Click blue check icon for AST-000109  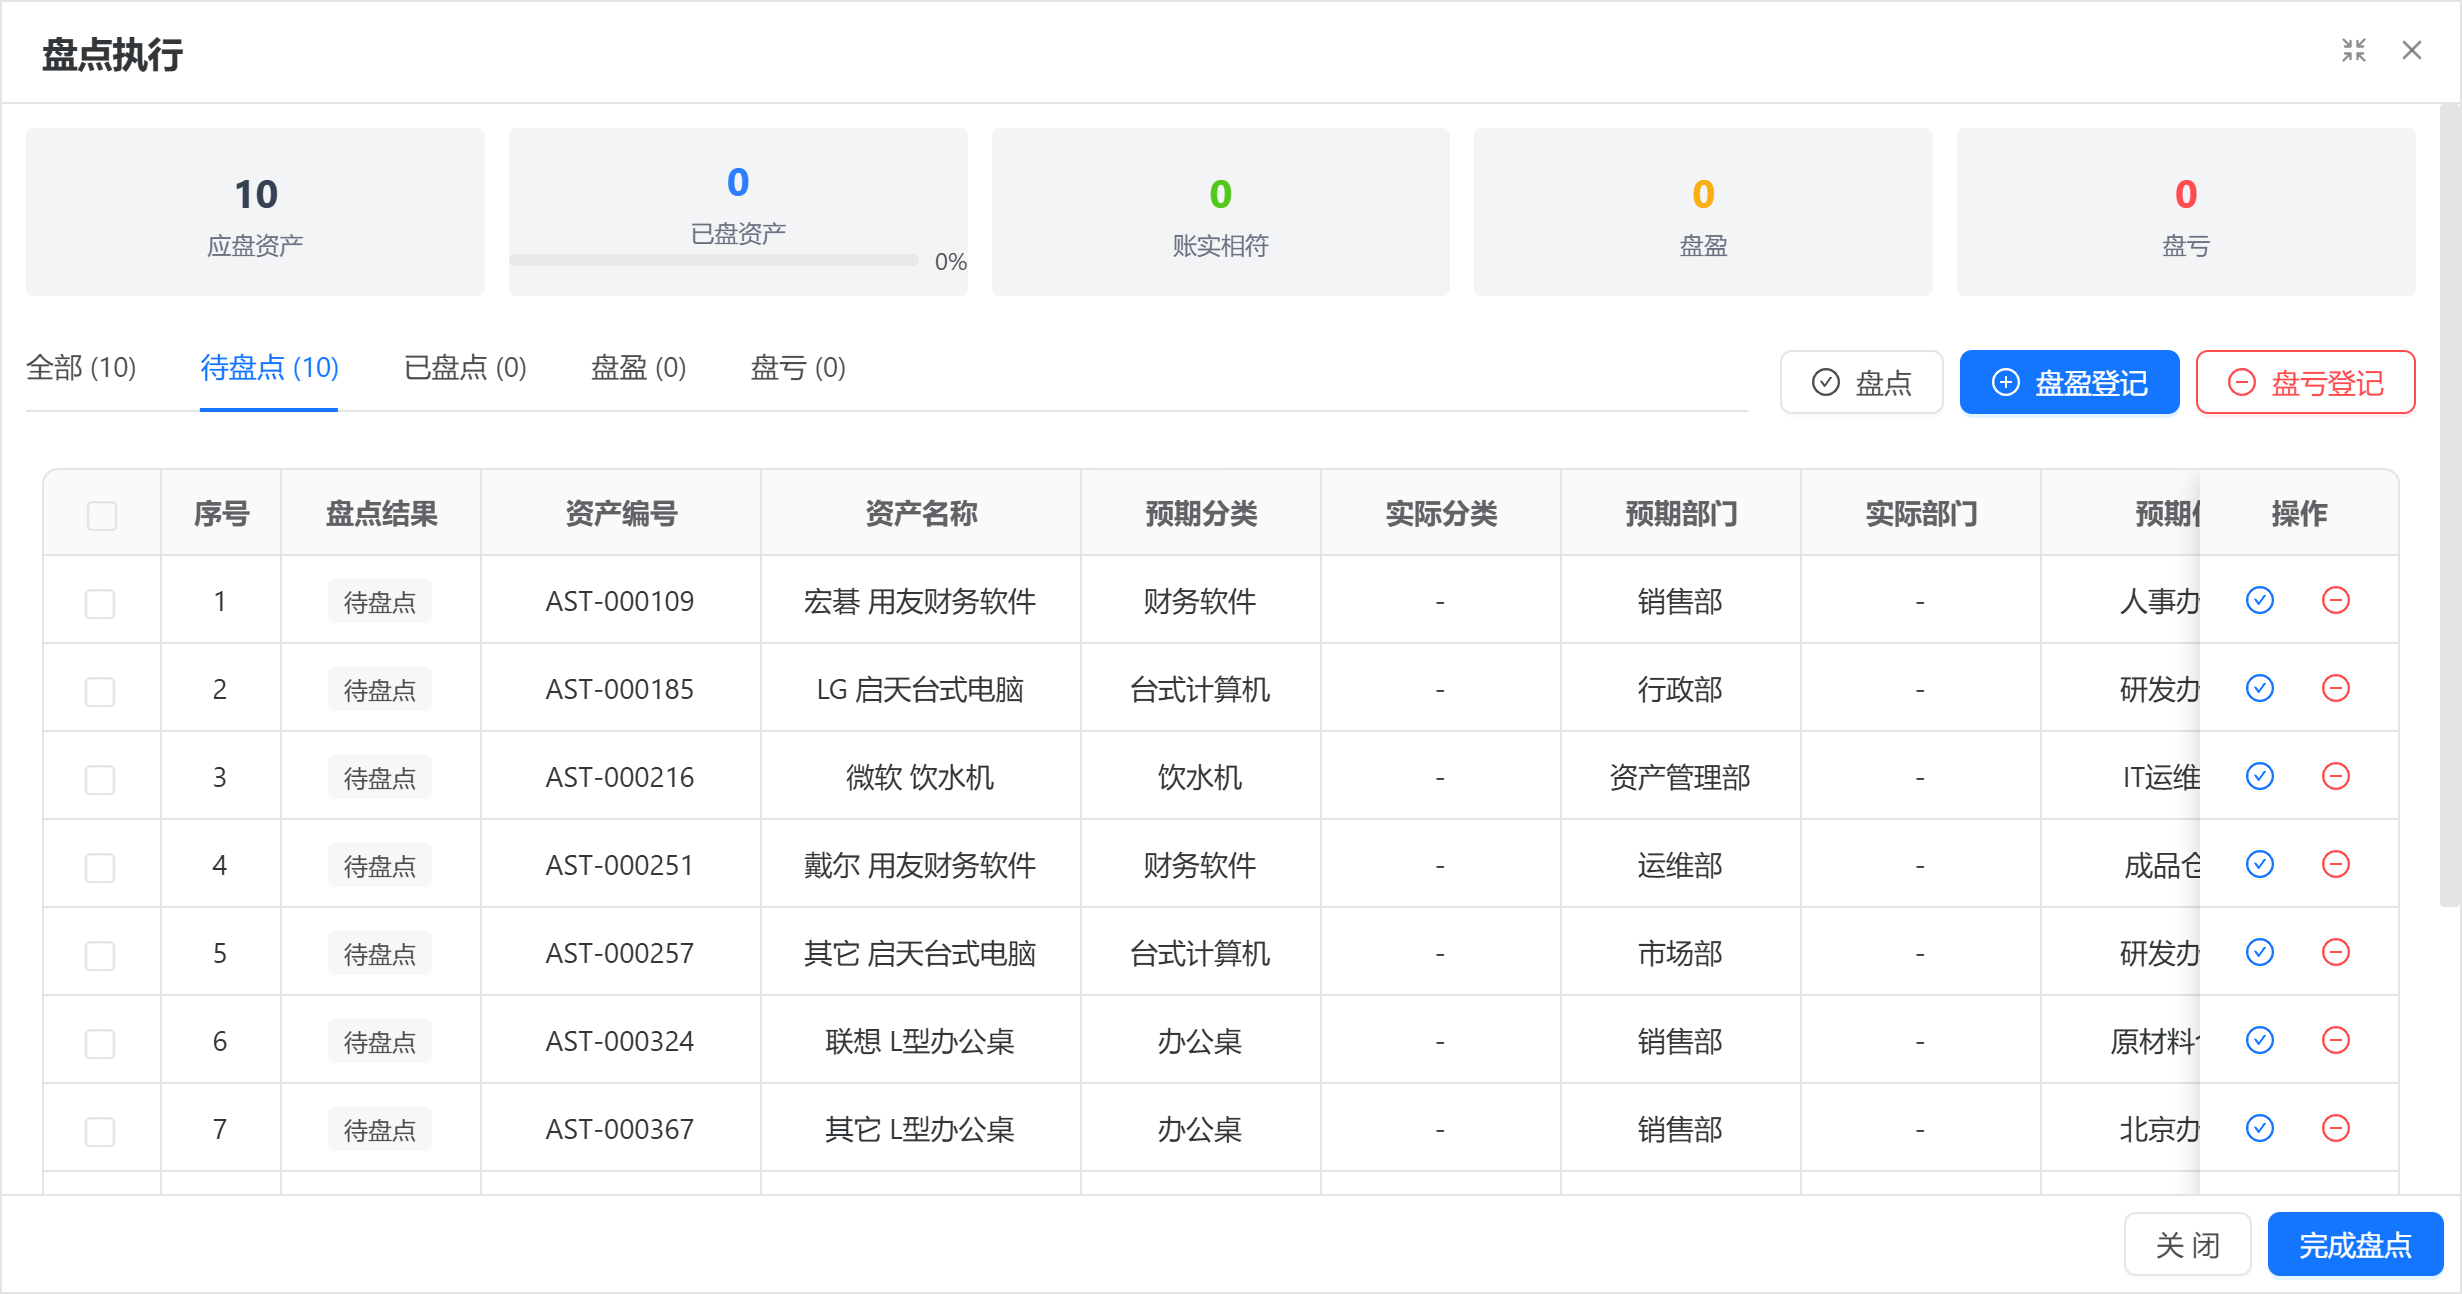pyautogui.click(x=2260, y=600)
